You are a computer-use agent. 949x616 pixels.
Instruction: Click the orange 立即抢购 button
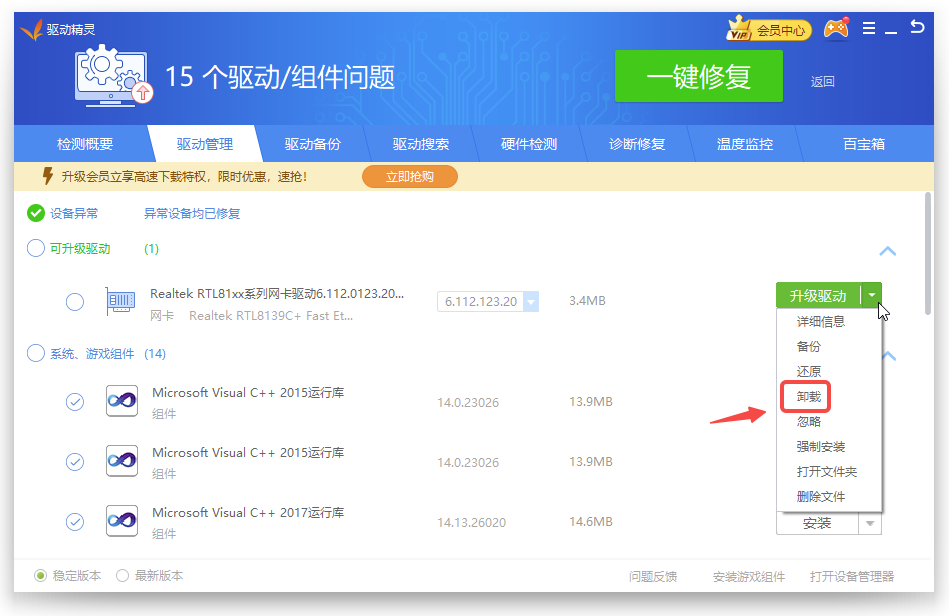[409, 177]
